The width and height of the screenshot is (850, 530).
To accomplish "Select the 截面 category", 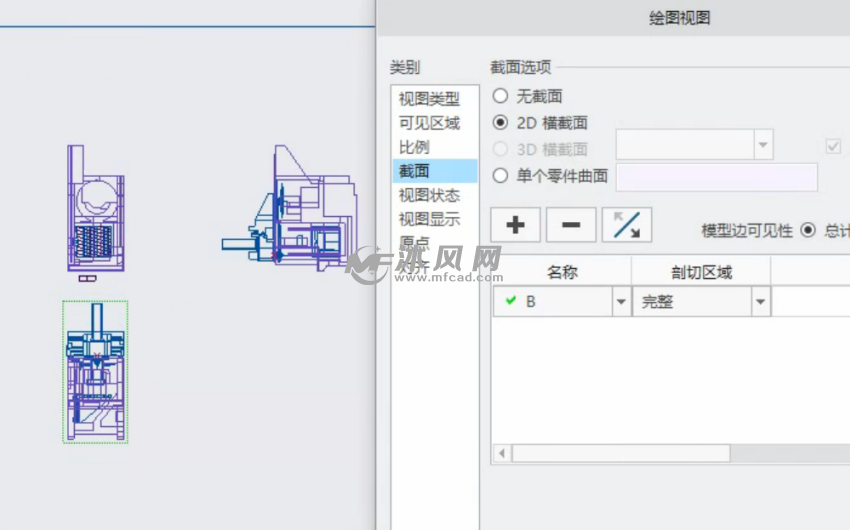I will pos(435,171).
